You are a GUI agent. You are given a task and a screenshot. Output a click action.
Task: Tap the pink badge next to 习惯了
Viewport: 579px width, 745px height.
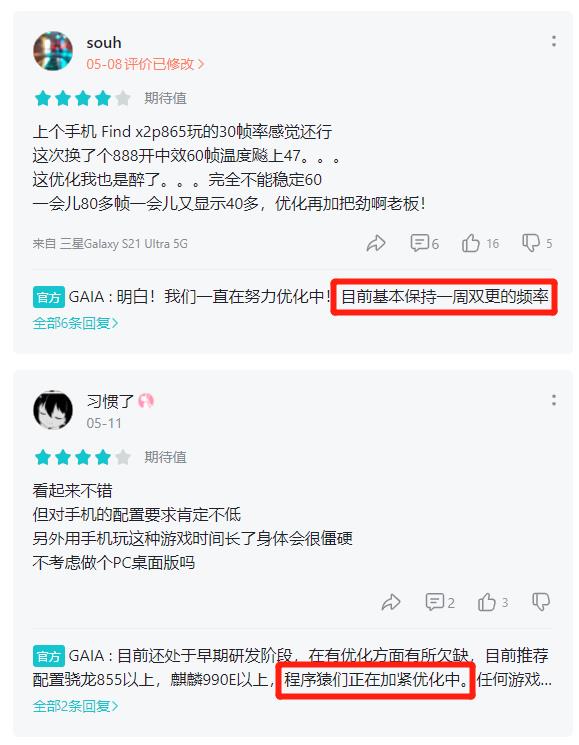tap(146, 401)
